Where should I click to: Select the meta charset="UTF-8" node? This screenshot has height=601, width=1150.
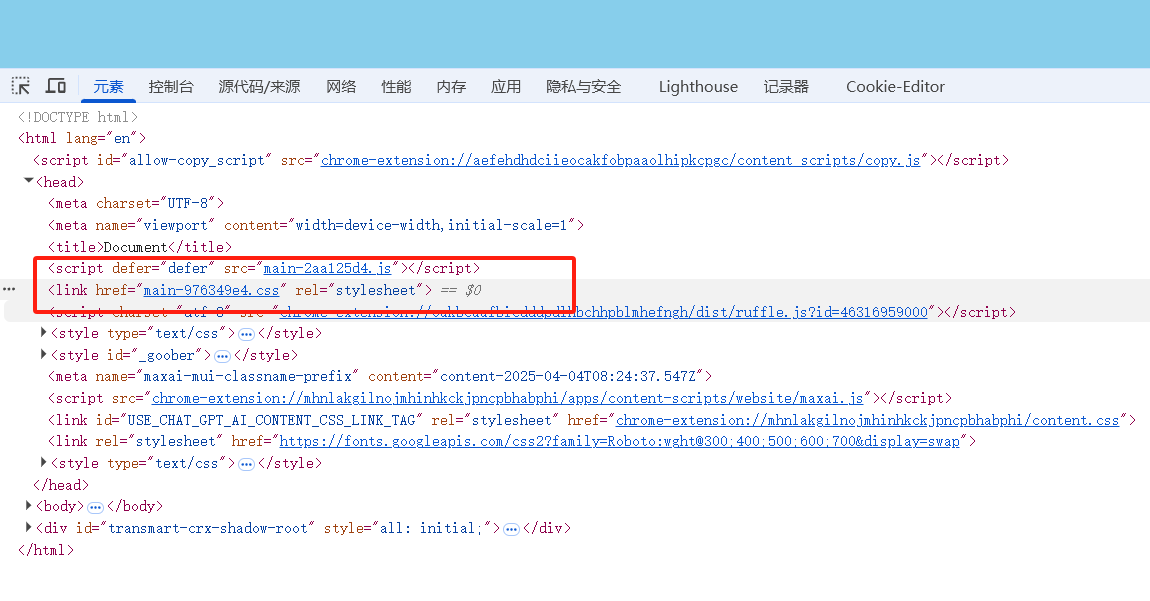(x=136, y=203)
